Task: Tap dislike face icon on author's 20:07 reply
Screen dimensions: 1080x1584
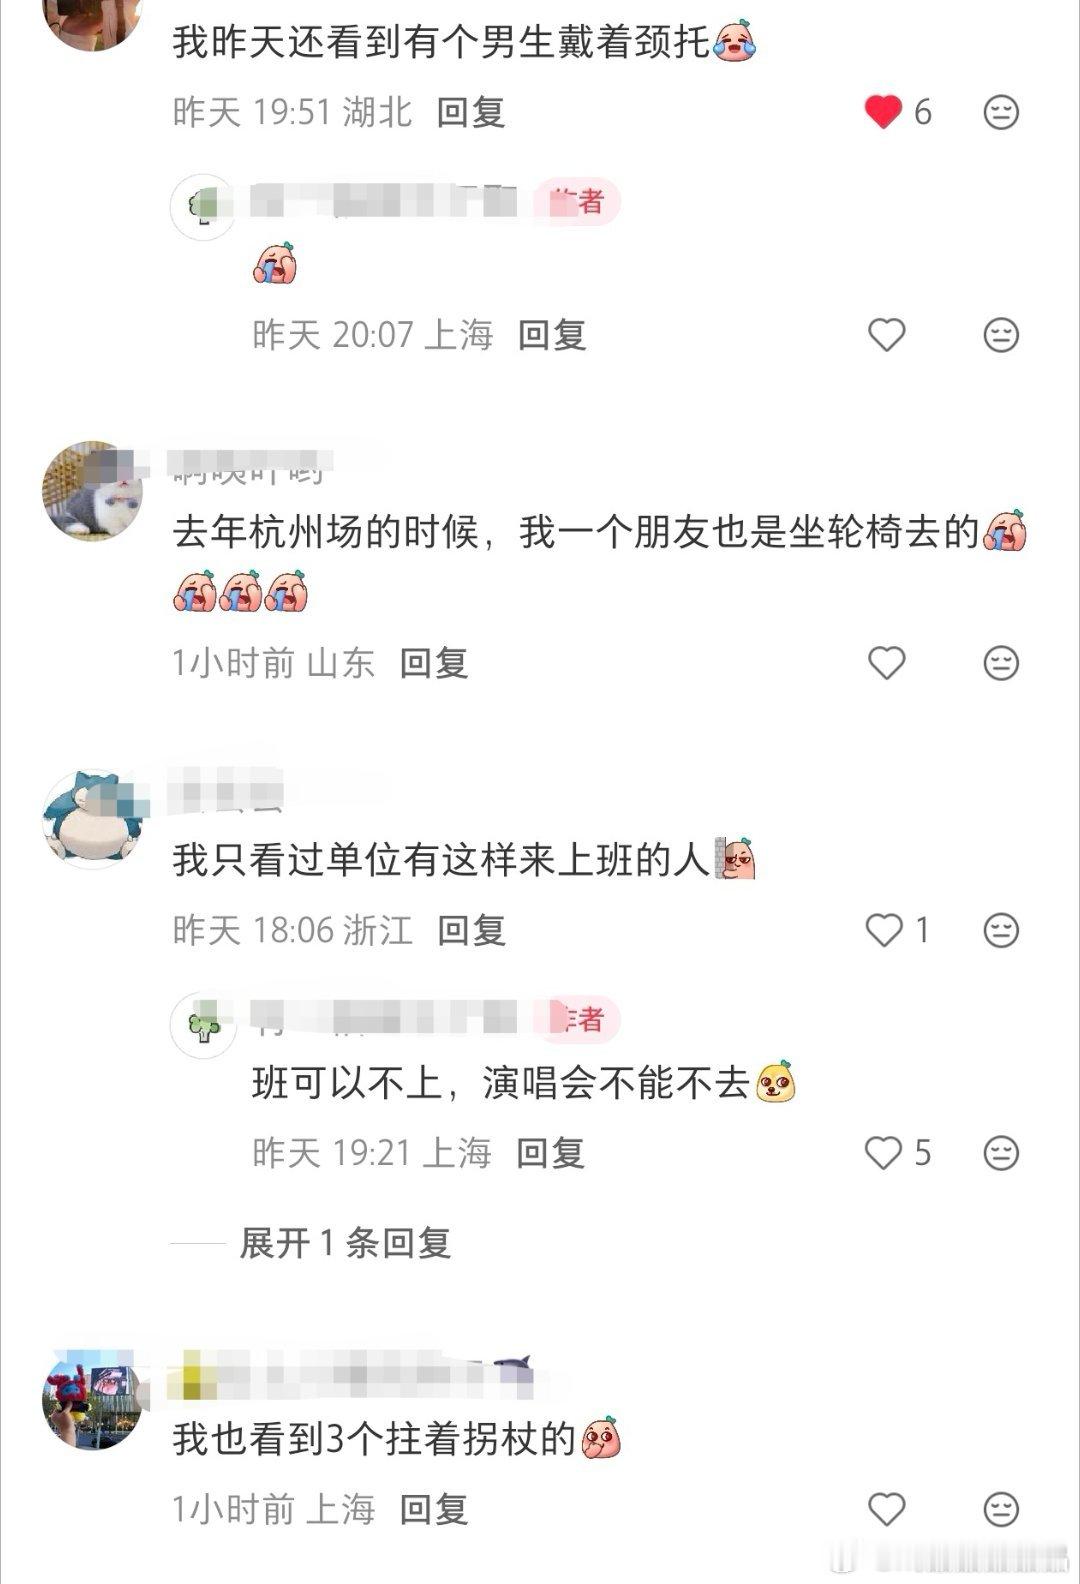Action: (1001, 335)
